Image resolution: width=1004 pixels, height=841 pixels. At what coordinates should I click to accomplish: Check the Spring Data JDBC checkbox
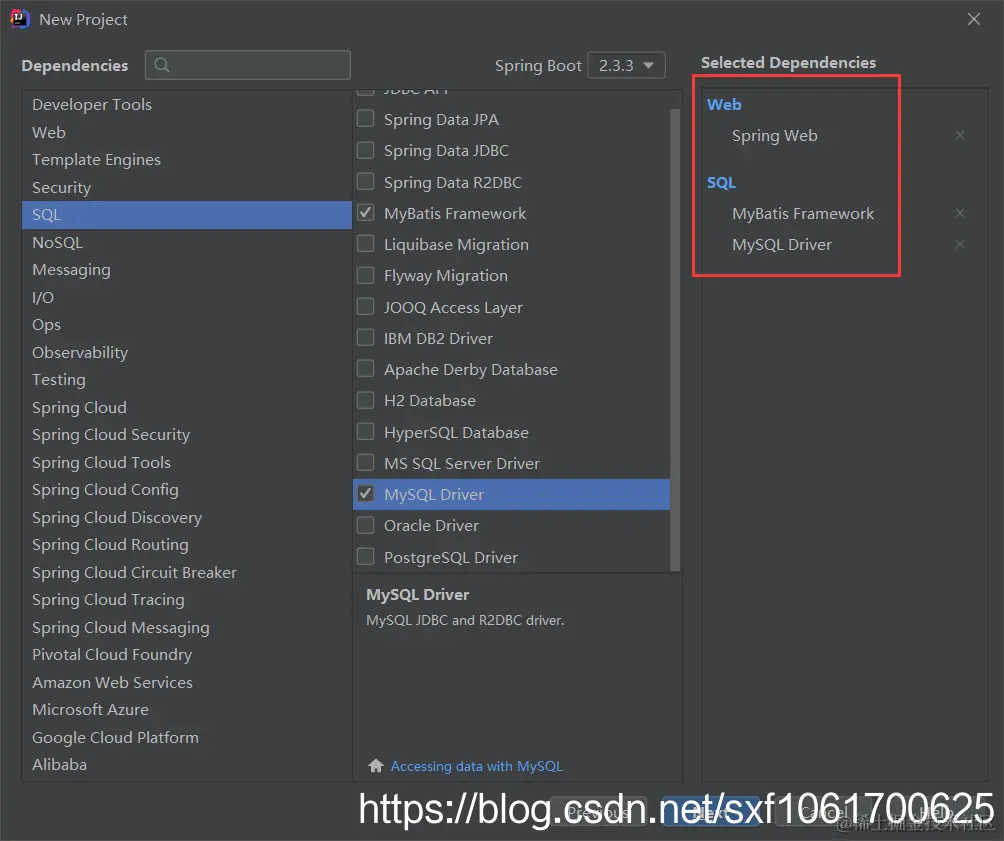click(x=366, y=150)
